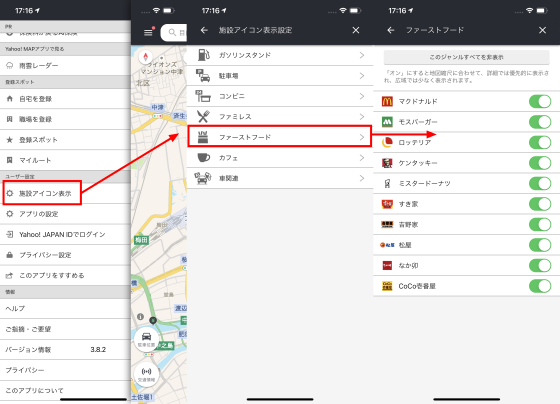560x404 pixels.
Task: Toggle the マクドナルド switch off
Action: tap(540, 101)
